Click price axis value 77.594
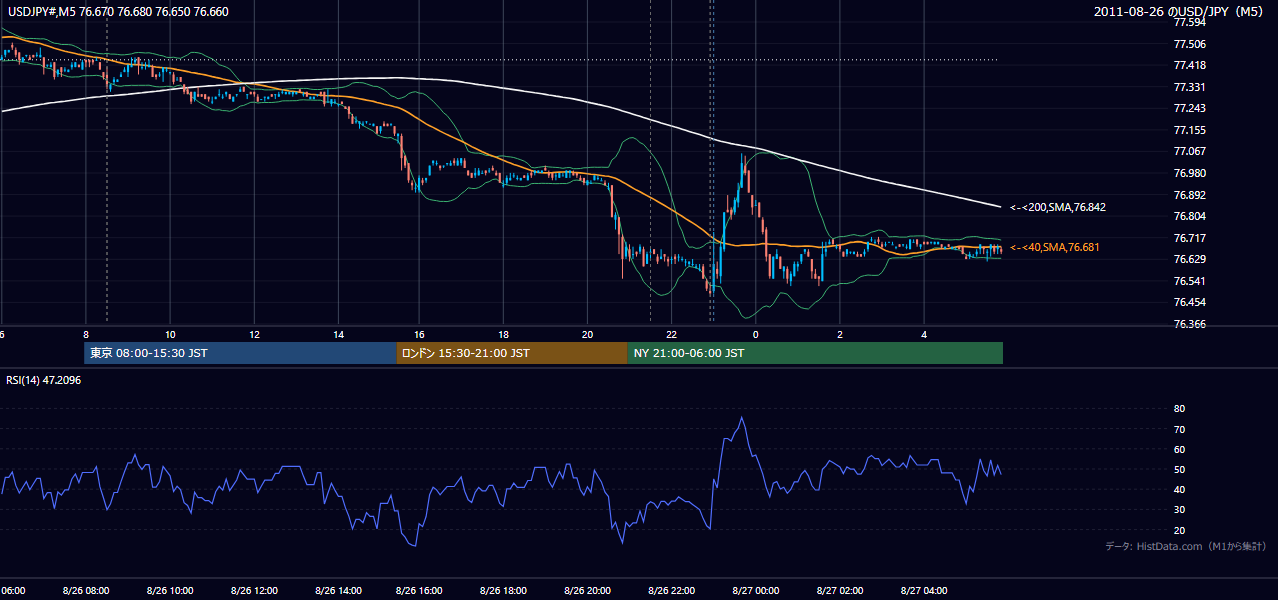Image resolution: width=1278 pixels, height=600 pixels. (1189, 22)
